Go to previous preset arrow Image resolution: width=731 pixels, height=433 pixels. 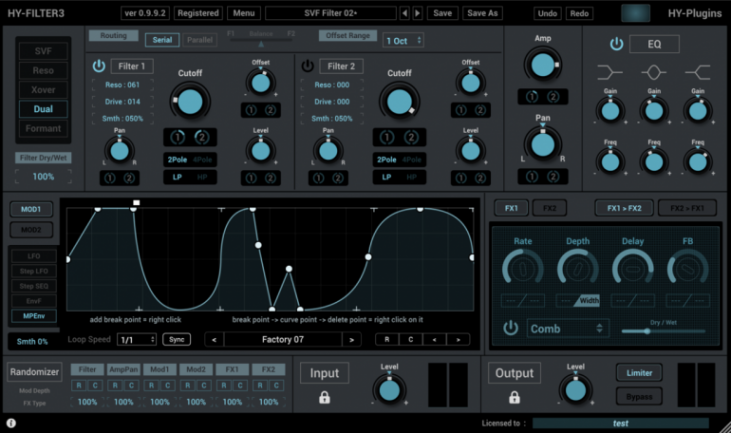[405, 13]
